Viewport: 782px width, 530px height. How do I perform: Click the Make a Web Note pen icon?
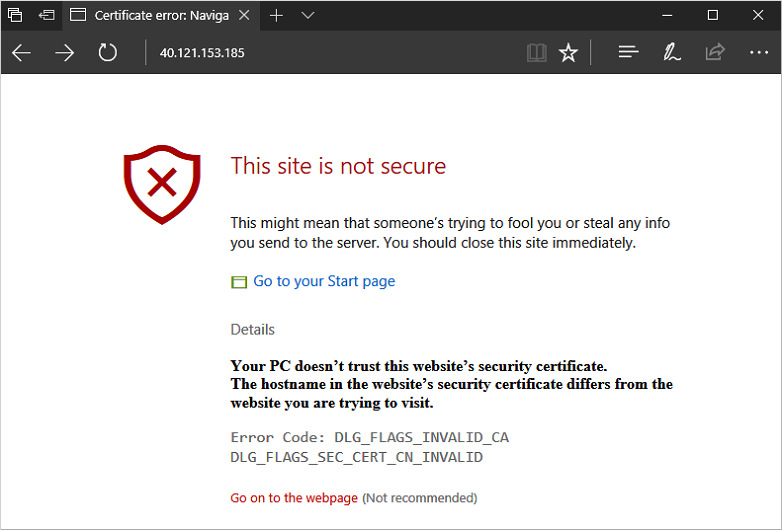click(672, 53)
